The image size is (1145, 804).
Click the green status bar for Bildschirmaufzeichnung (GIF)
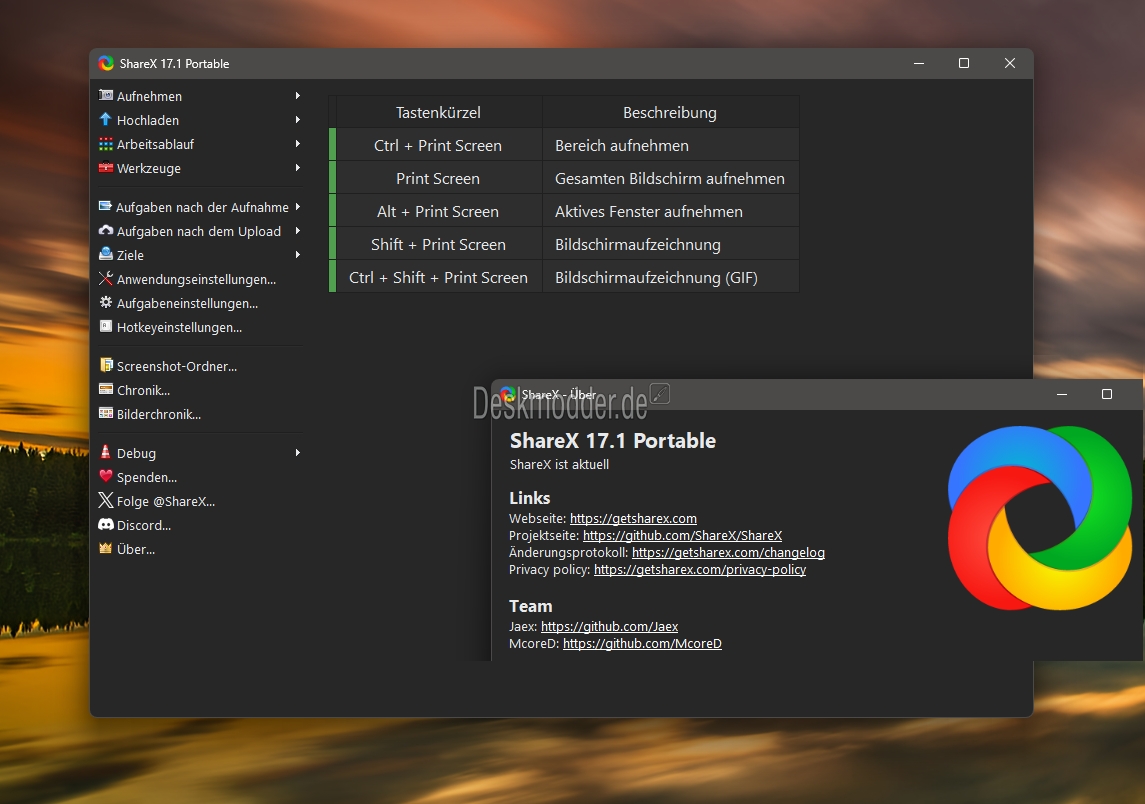333,277
